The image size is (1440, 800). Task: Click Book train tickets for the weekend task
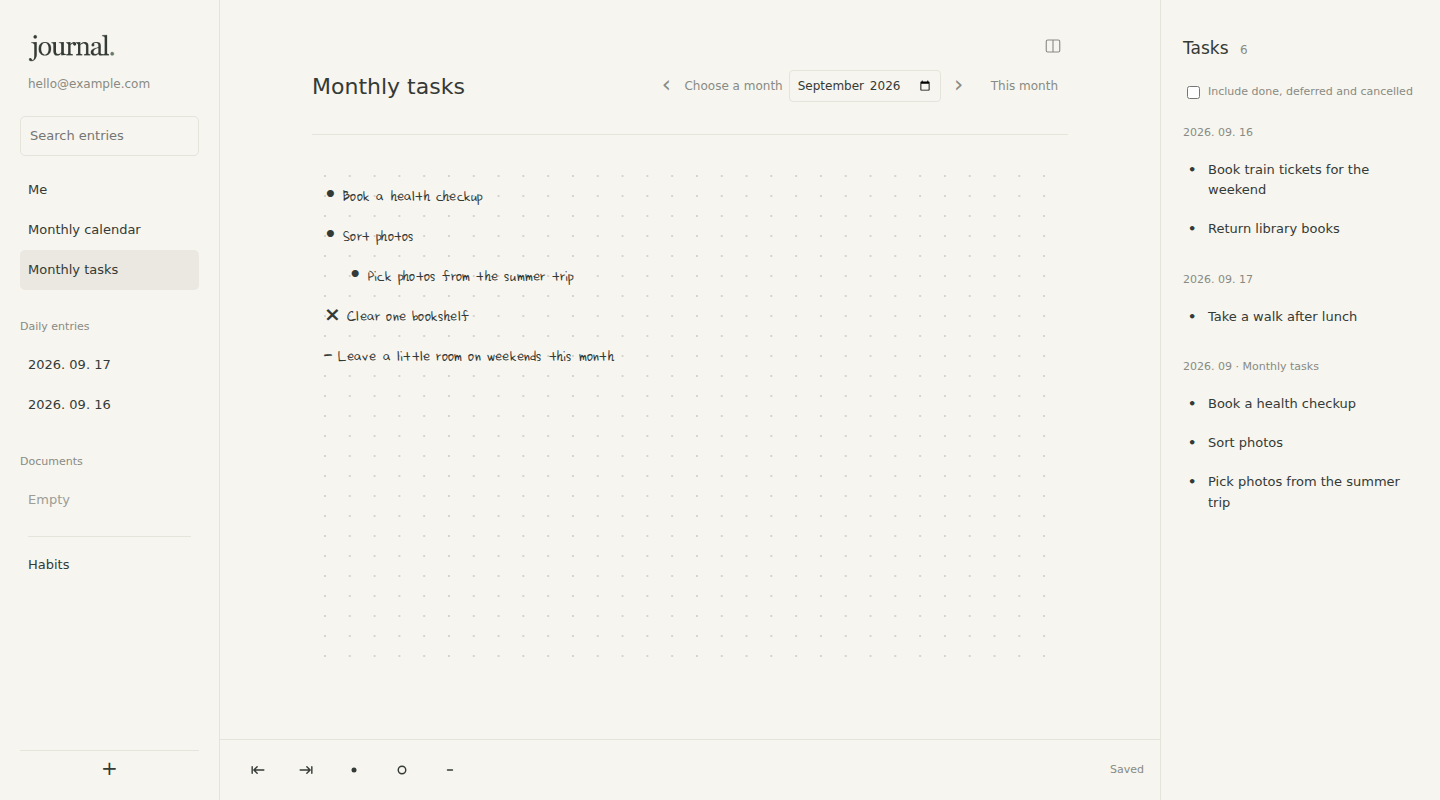click(x=1288, y=180)
